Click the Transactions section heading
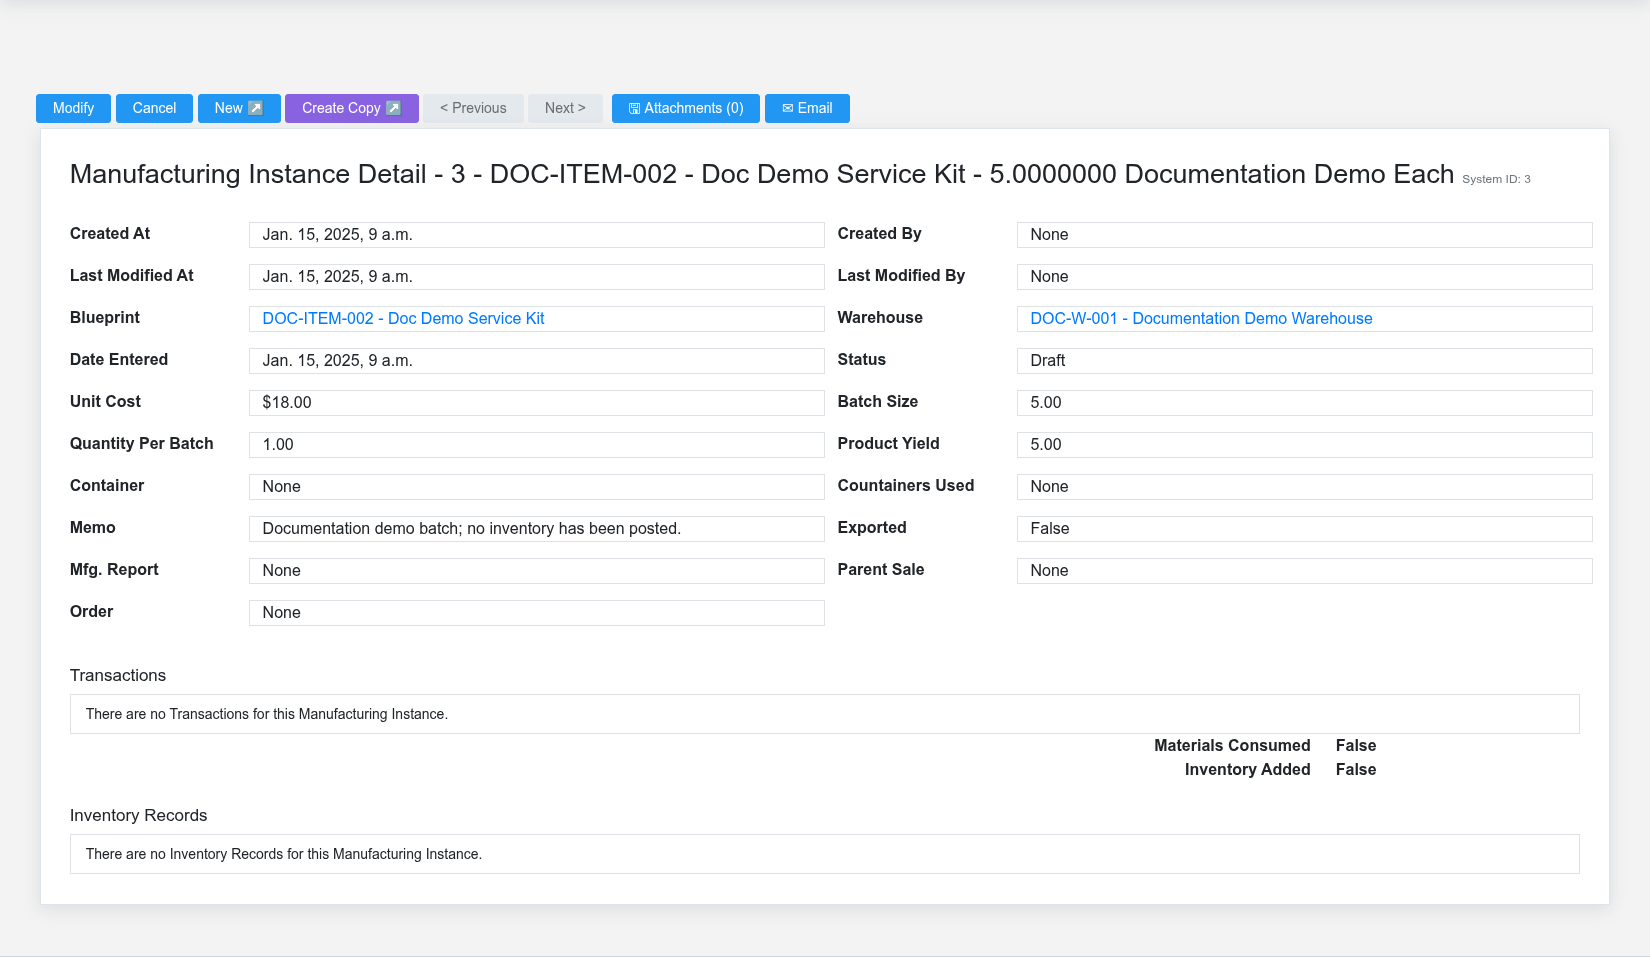The width and height of the screenshot is (1650, 957). (x=118, y=676)
